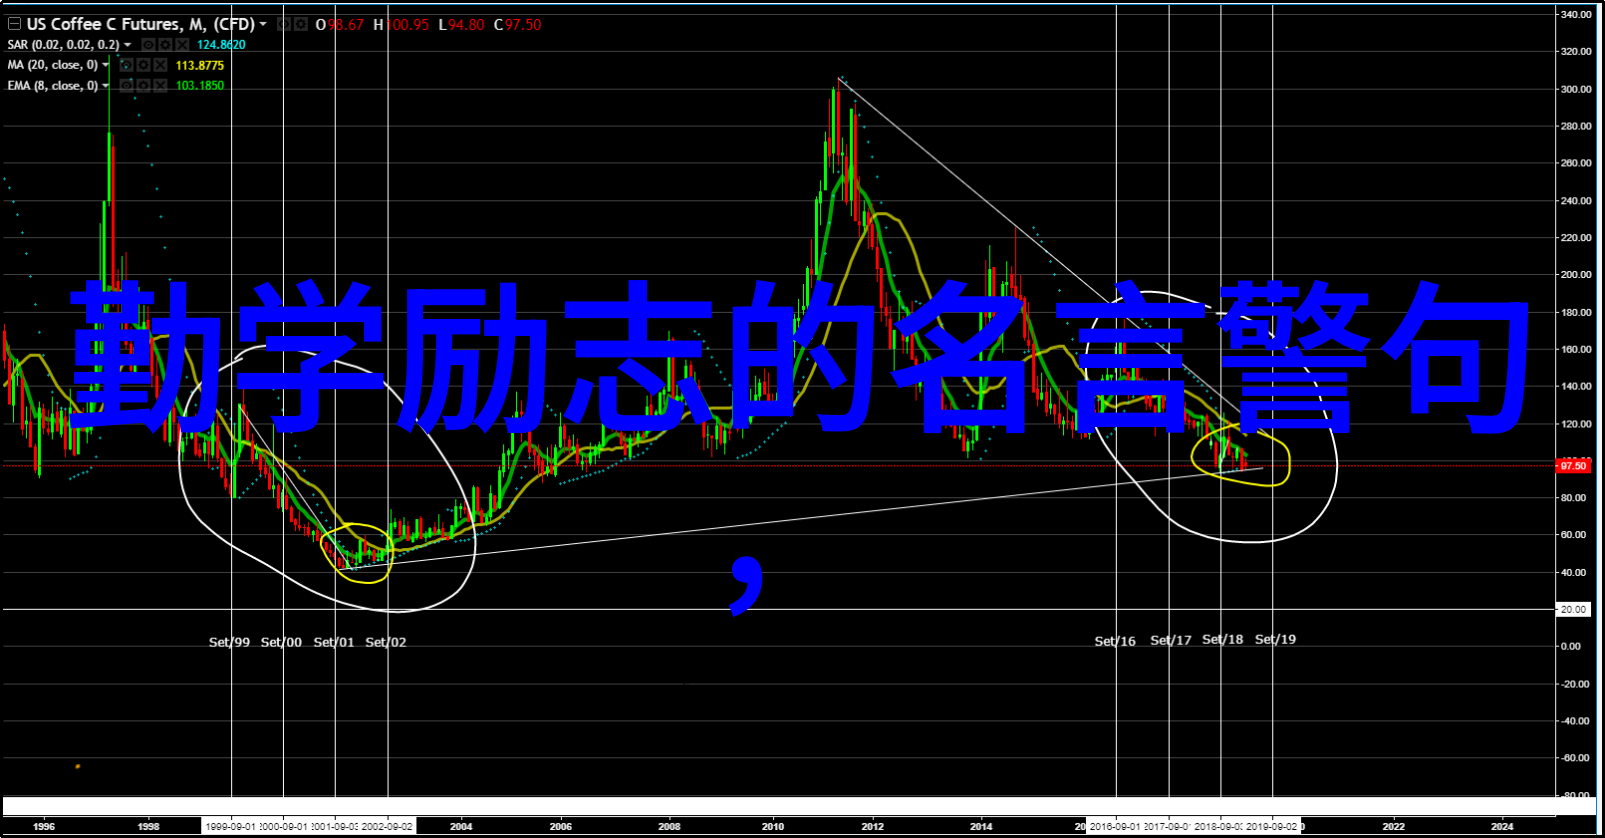Select the Set/99 text annotation

[x=229, y=642]
